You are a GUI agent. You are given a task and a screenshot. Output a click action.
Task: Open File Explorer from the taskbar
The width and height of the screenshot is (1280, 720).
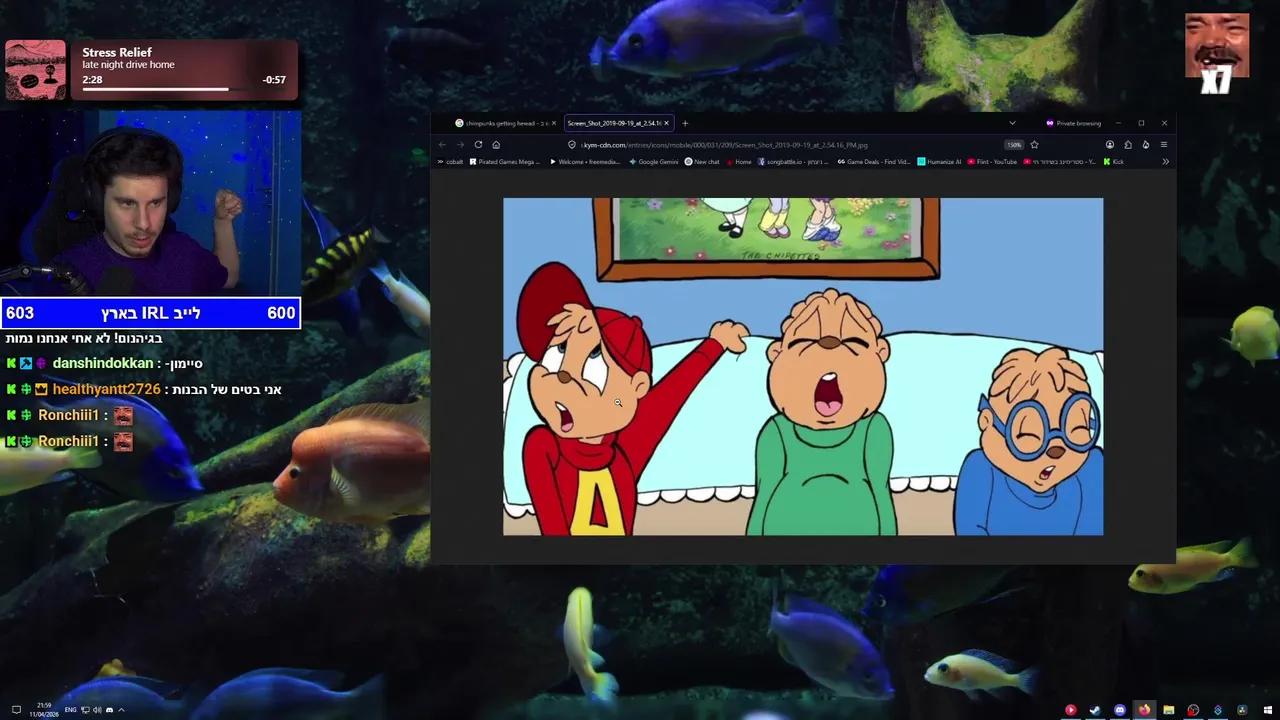point(1169,710)
